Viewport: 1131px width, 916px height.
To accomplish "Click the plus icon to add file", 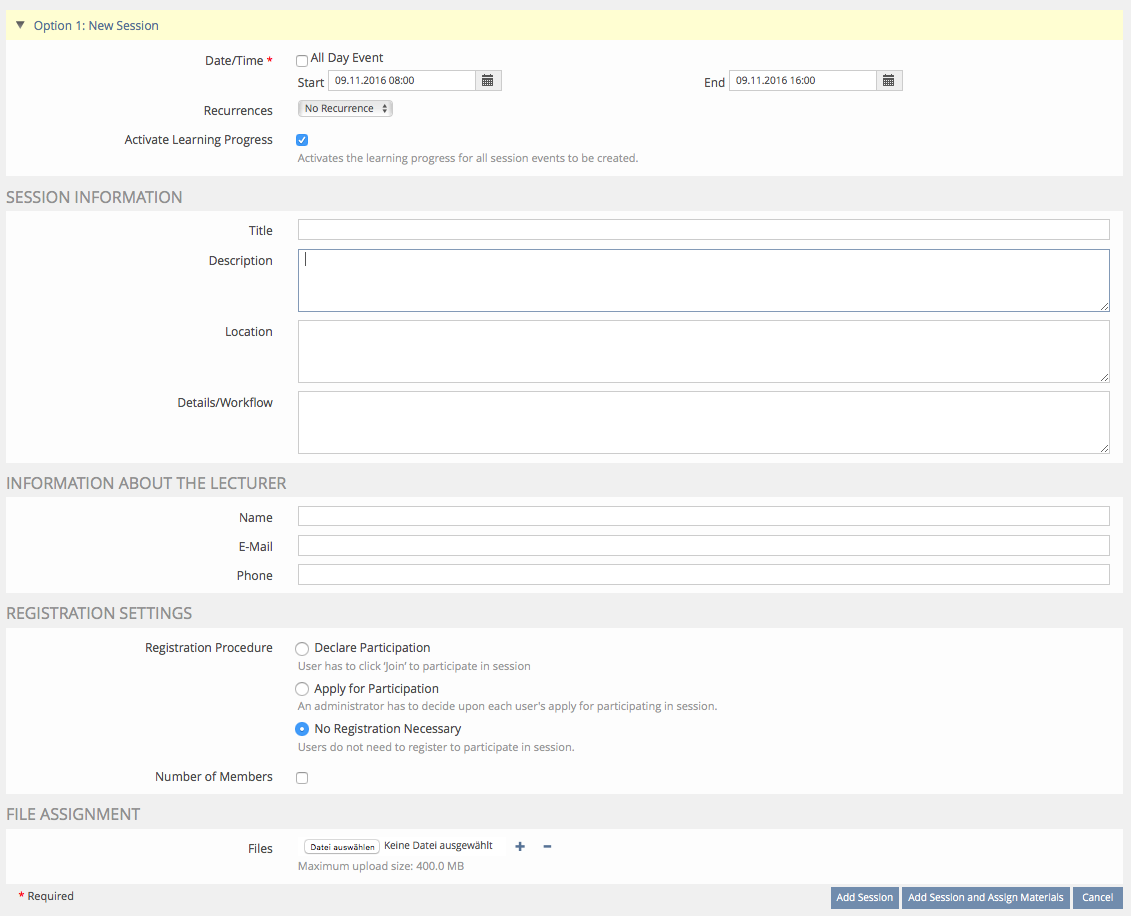I will [520, 847].
